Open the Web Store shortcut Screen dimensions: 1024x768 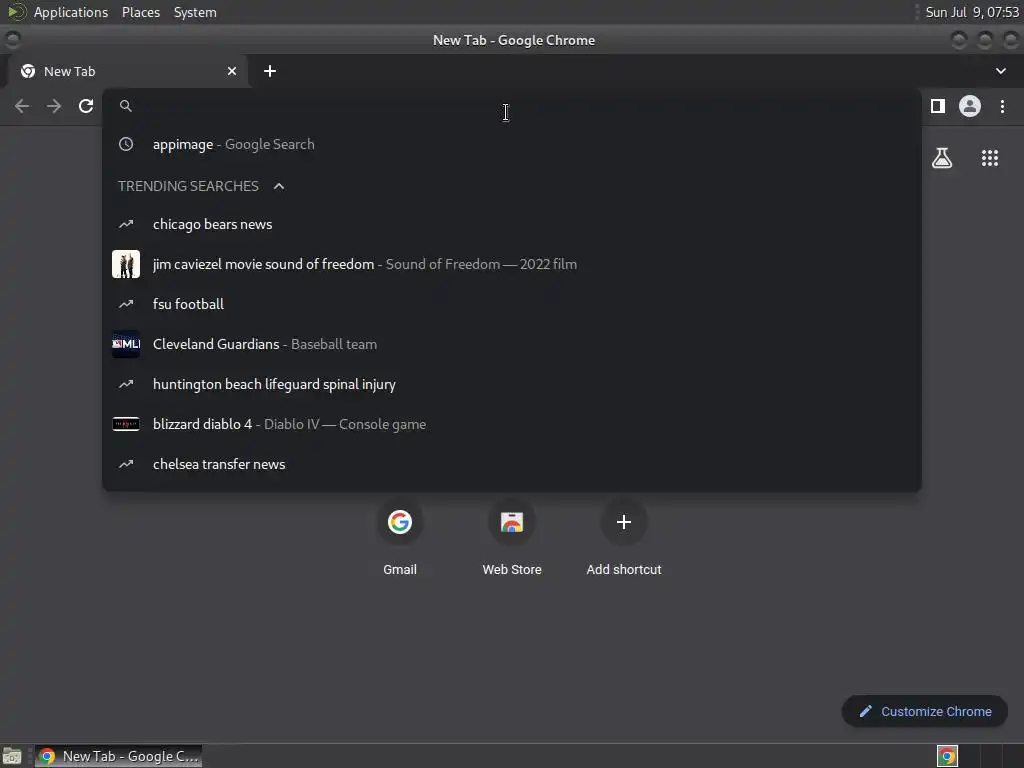512,537
